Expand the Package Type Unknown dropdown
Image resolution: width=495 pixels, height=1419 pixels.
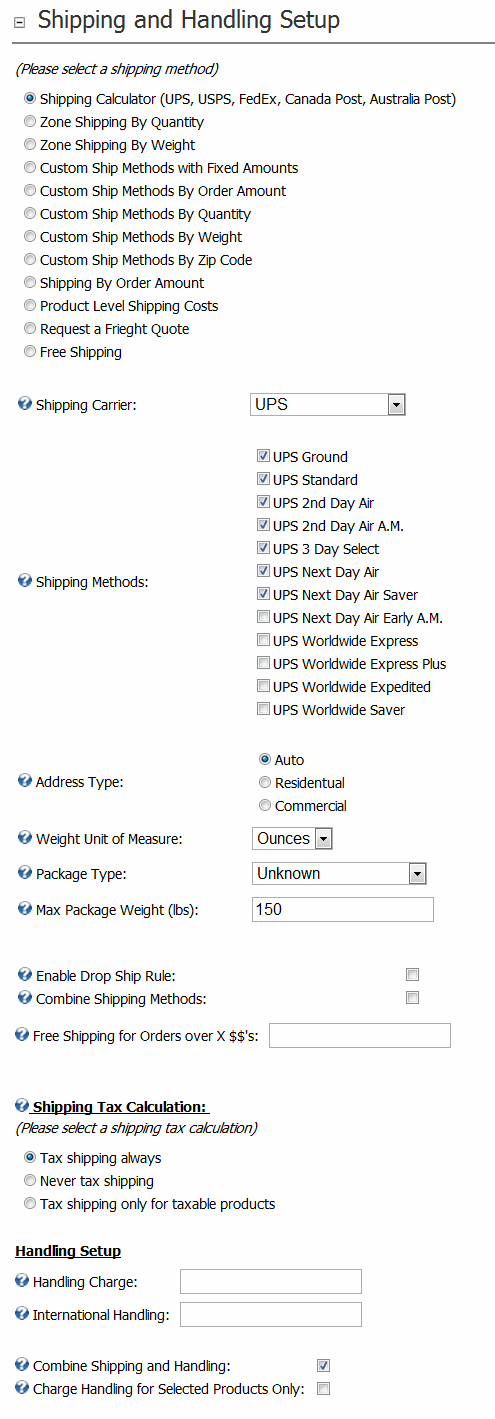point(339,874)
